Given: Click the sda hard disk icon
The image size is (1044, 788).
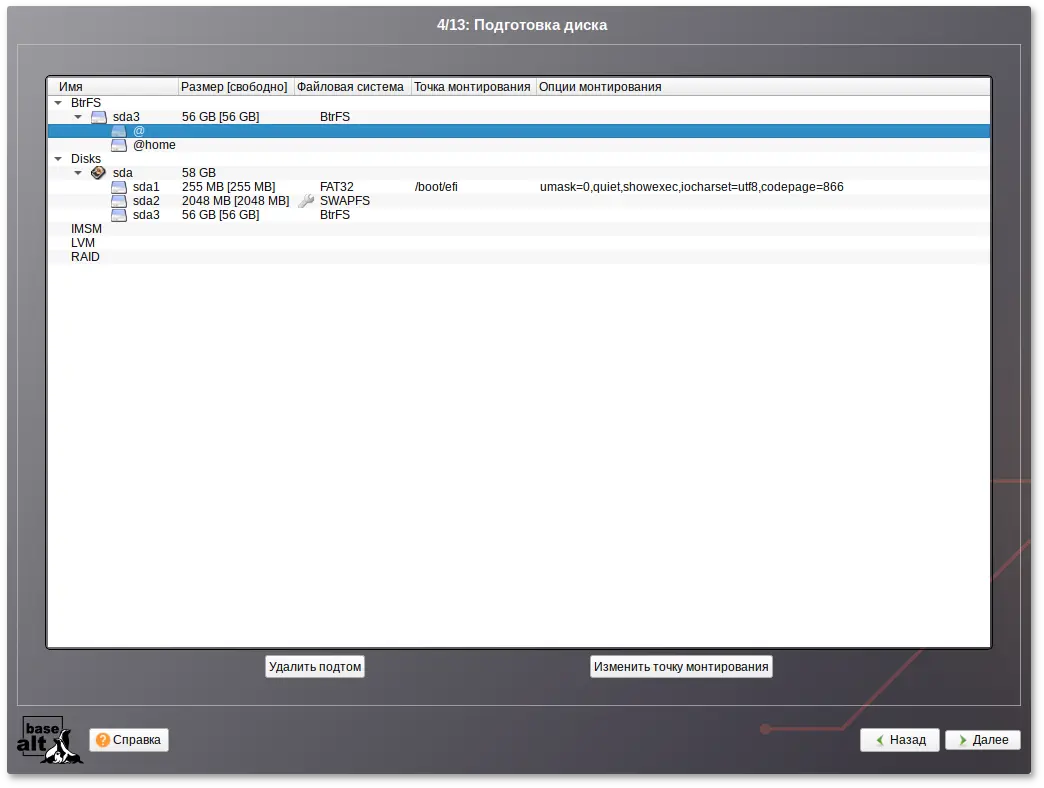Looking at the screenshot, I should (x=98, y=172).
